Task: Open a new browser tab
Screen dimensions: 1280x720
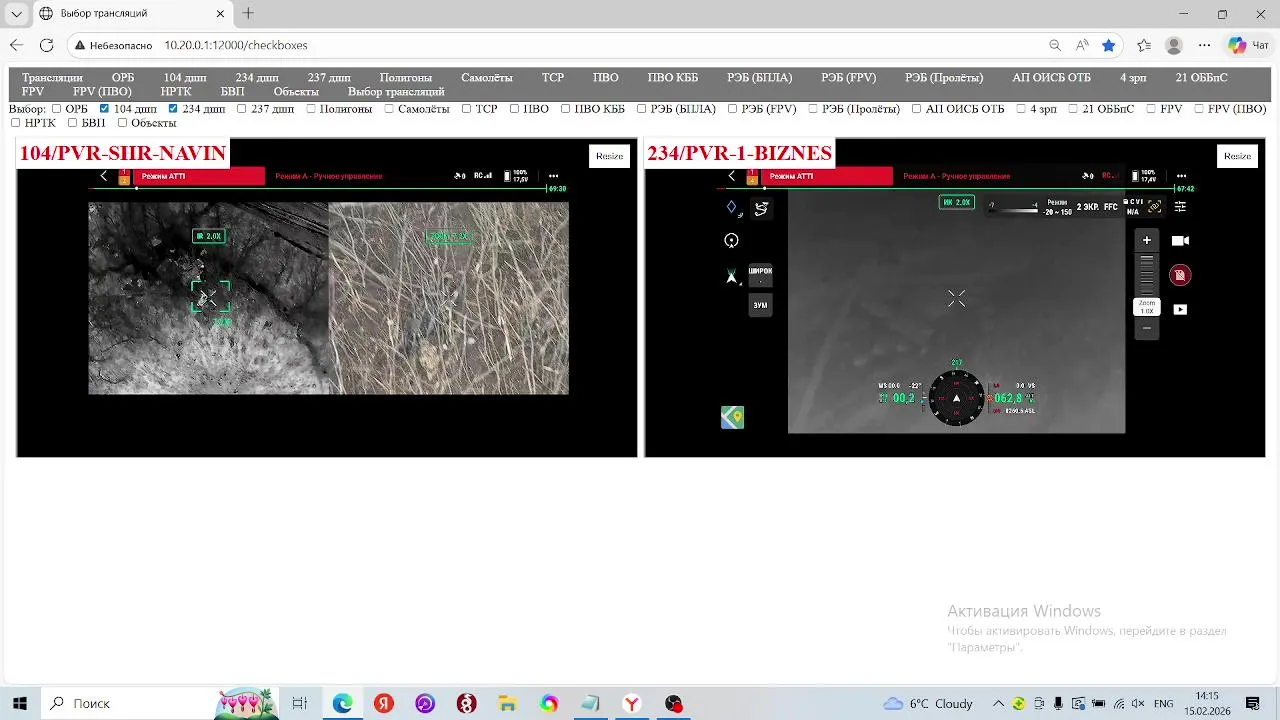Action: [x=248, y=14]
